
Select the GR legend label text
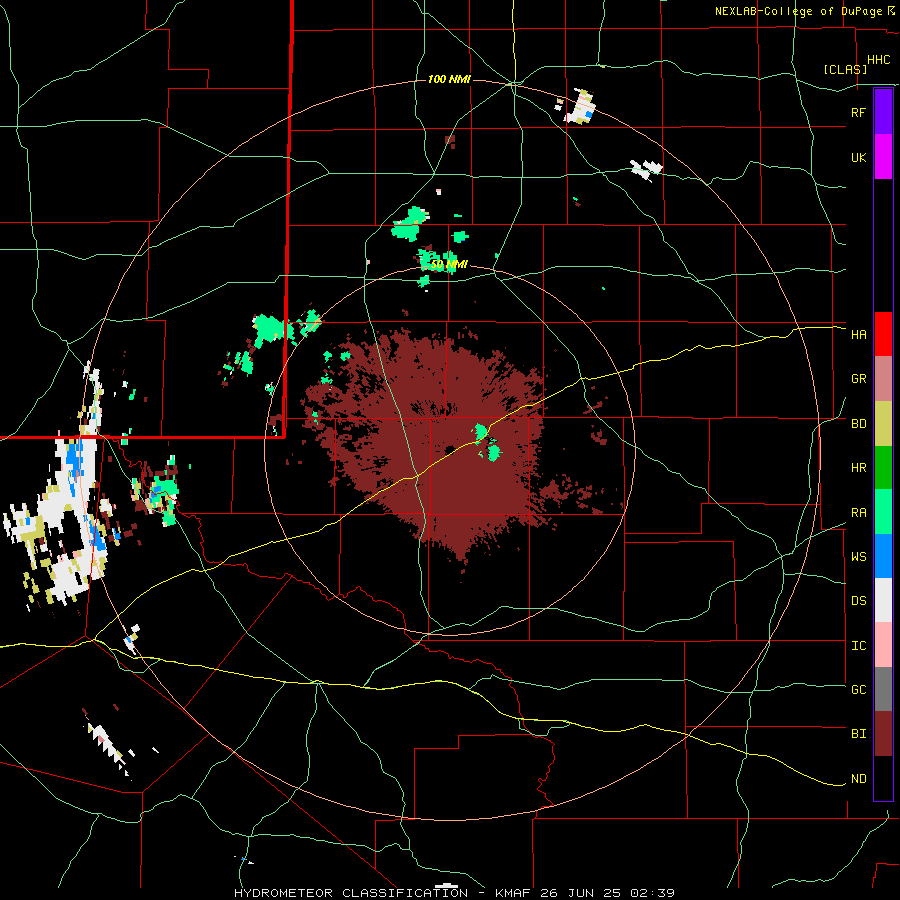858,379
